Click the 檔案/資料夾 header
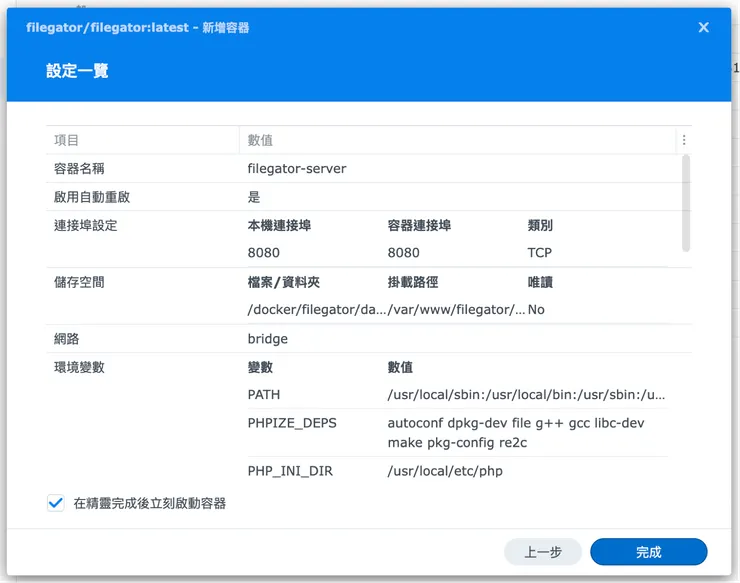This screenshot has width=740, height=583. (x=284, y=282)
